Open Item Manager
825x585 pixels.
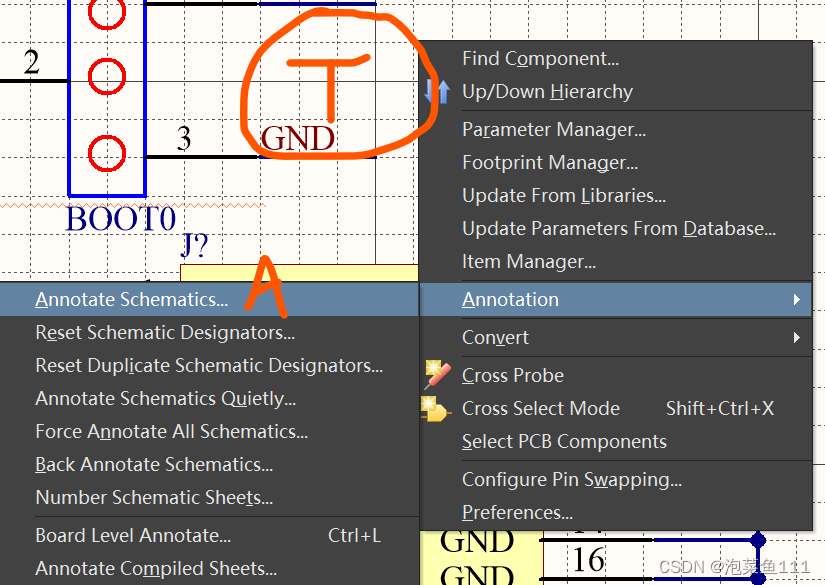point(616,261)
